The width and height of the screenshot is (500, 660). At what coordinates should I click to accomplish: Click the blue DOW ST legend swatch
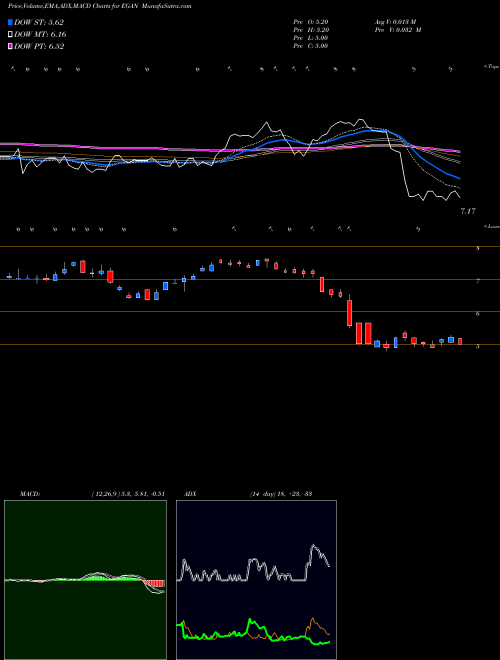point(10,22)
